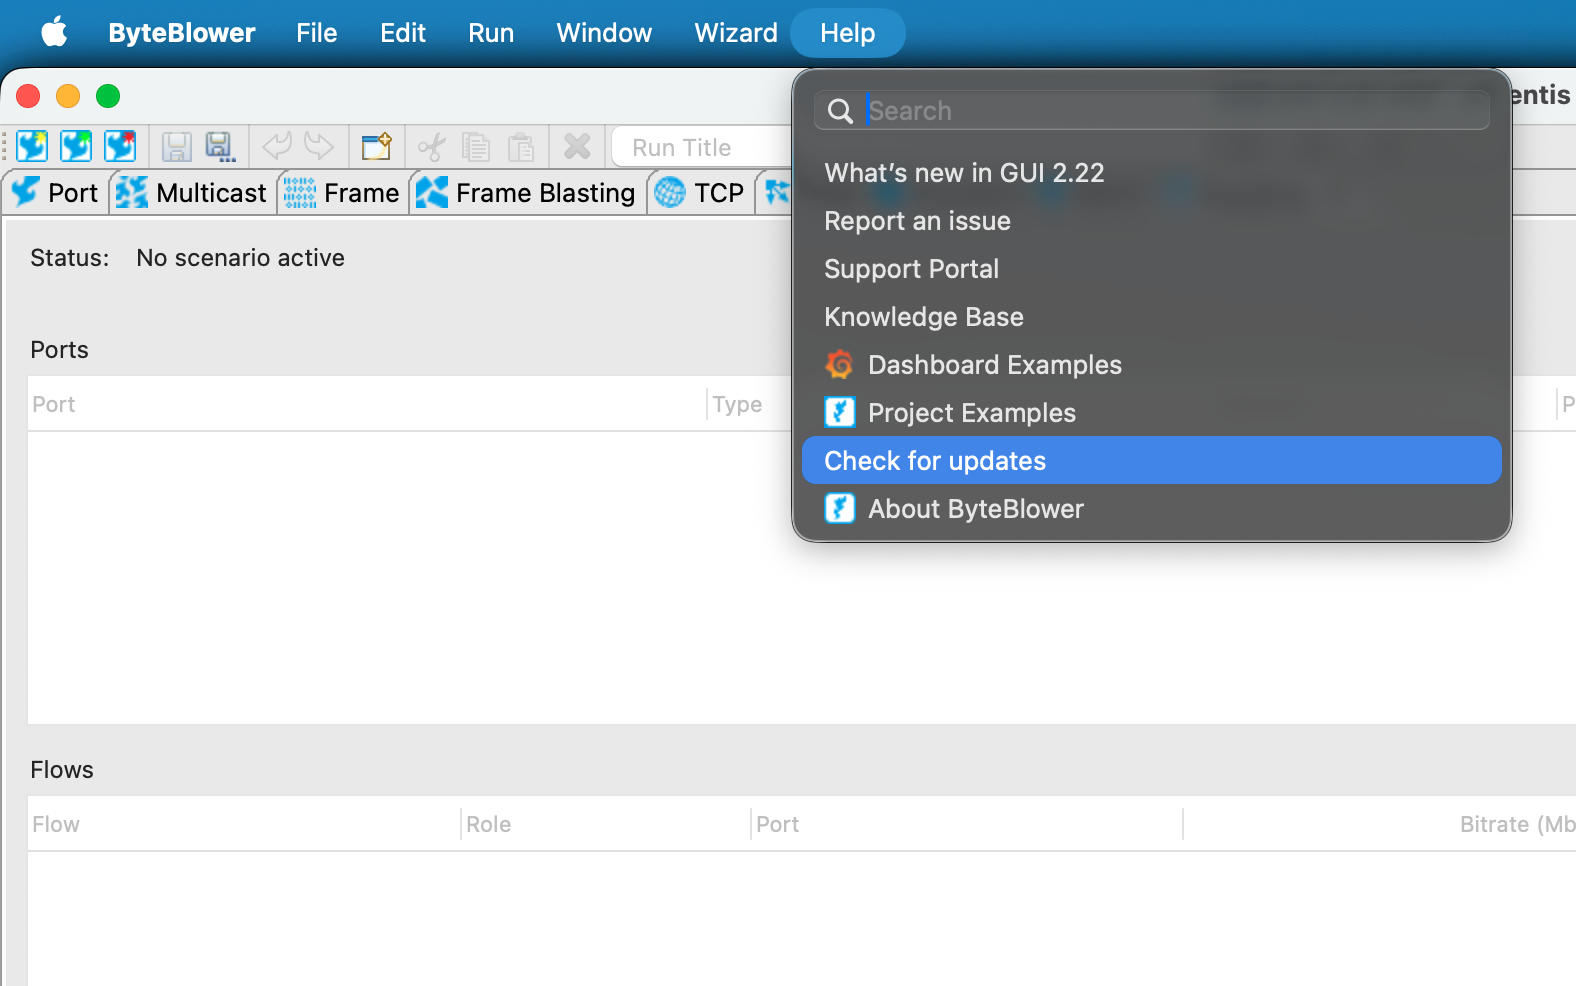Click the project icon with red star
Image resolution: width=1576 pixels, height=986 pixels.
(x=120, y=147)
